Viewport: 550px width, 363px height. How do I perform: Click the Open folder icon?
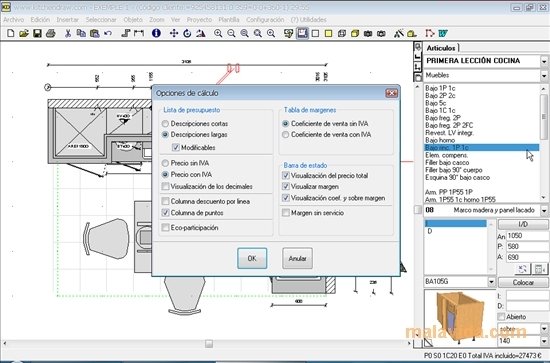24,33
